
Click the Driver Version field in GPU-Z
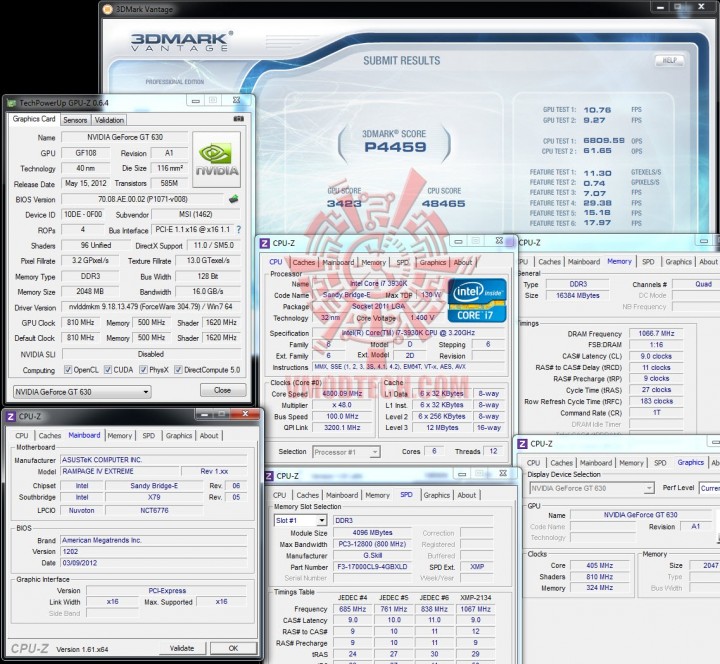pos(151,307)
